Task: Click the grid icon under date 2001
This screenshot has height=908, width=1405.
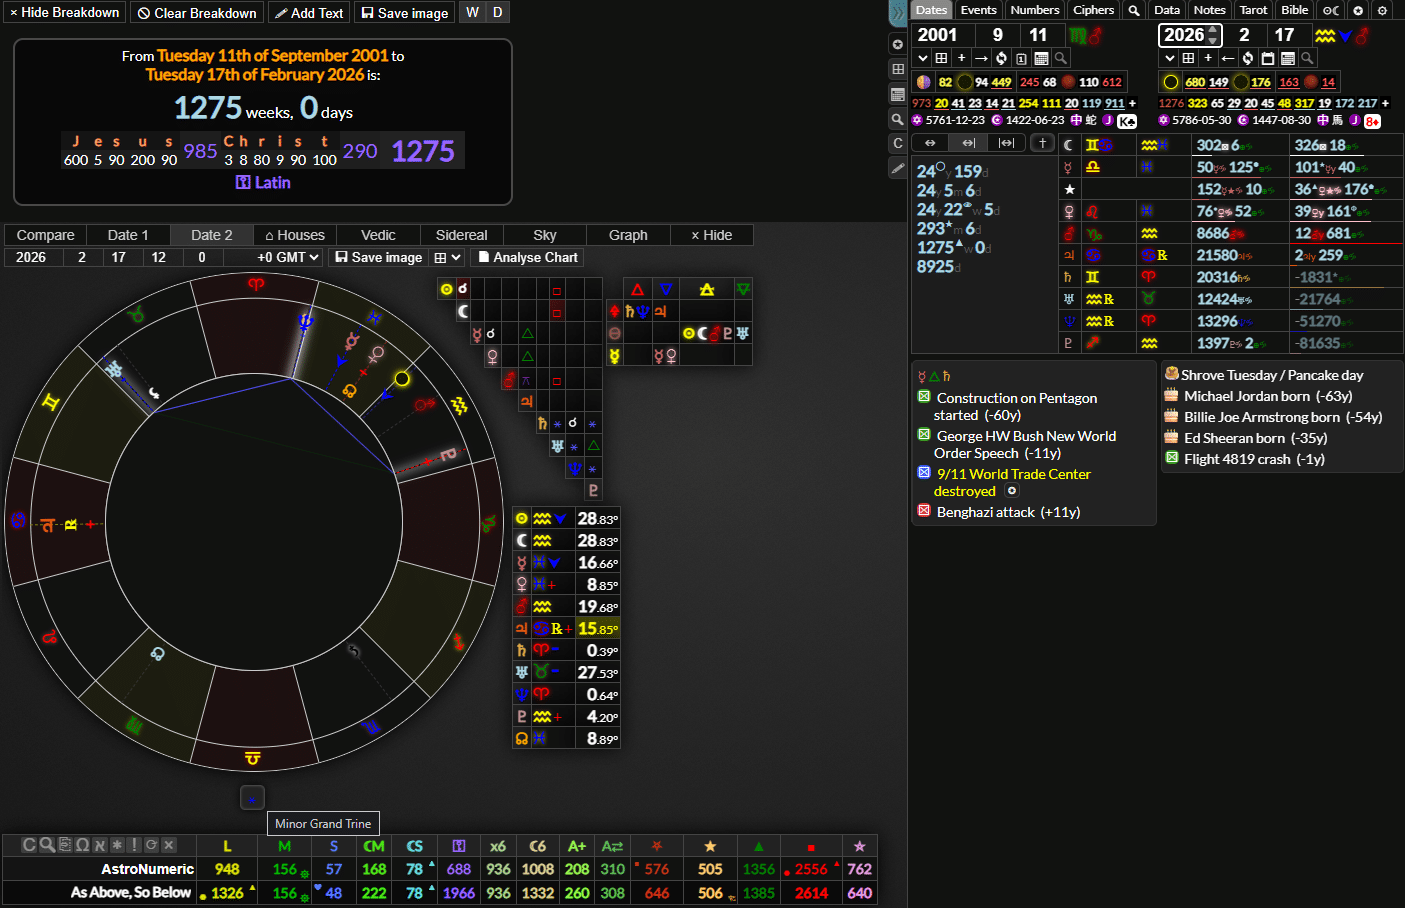Action: [941, 58]
